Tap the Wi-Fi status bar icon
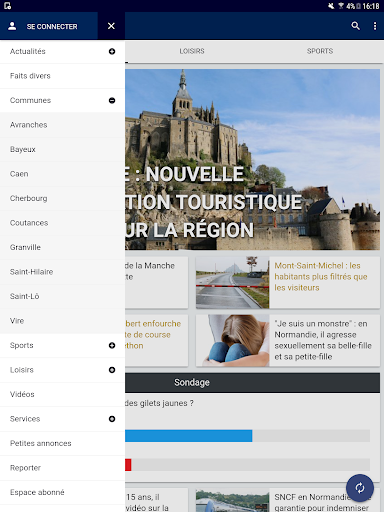 click(341, 6)
